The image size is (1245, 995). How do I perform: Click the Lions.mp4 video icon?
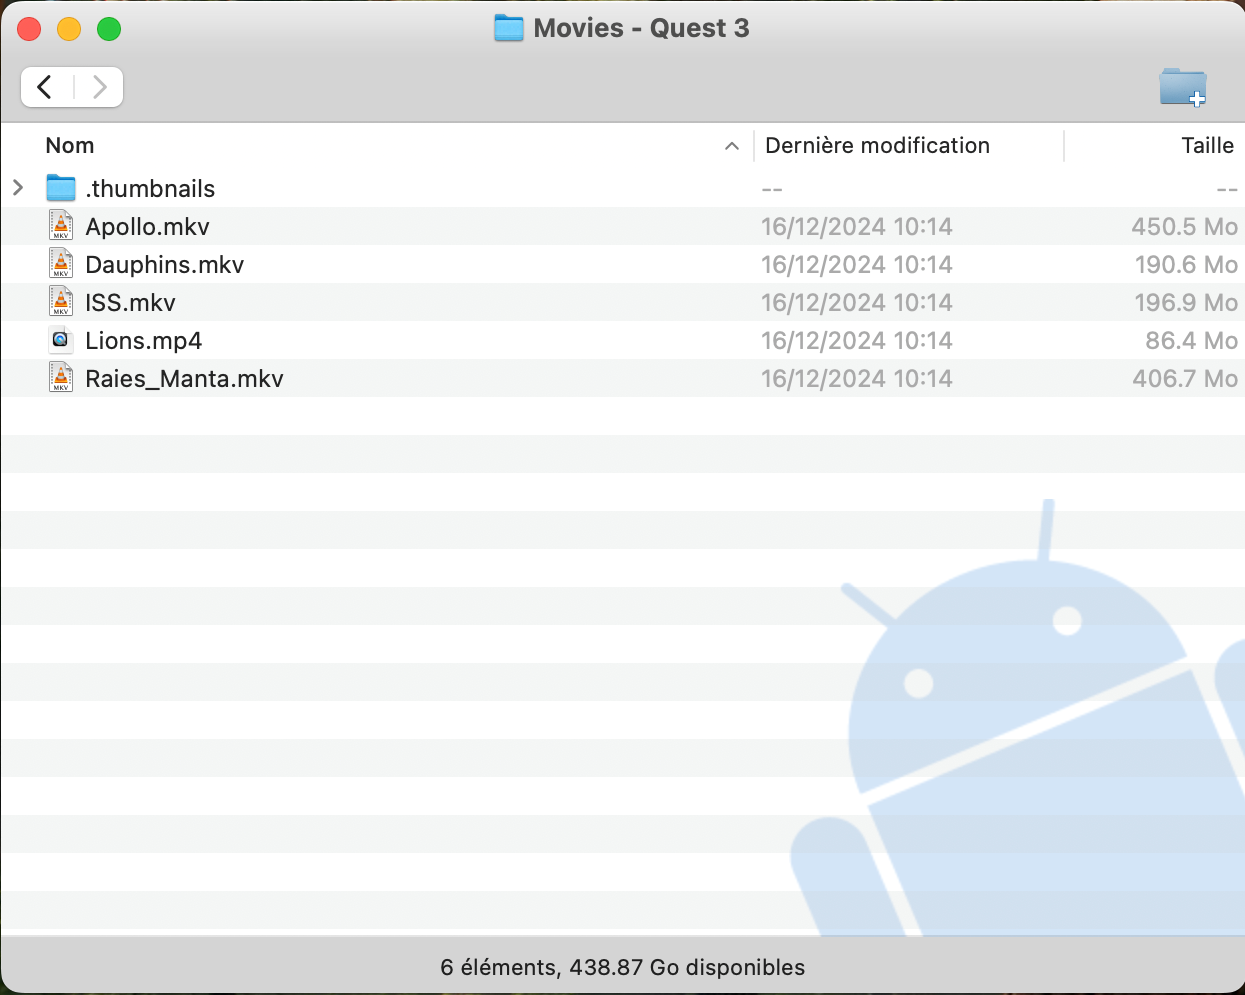point(61,340)
